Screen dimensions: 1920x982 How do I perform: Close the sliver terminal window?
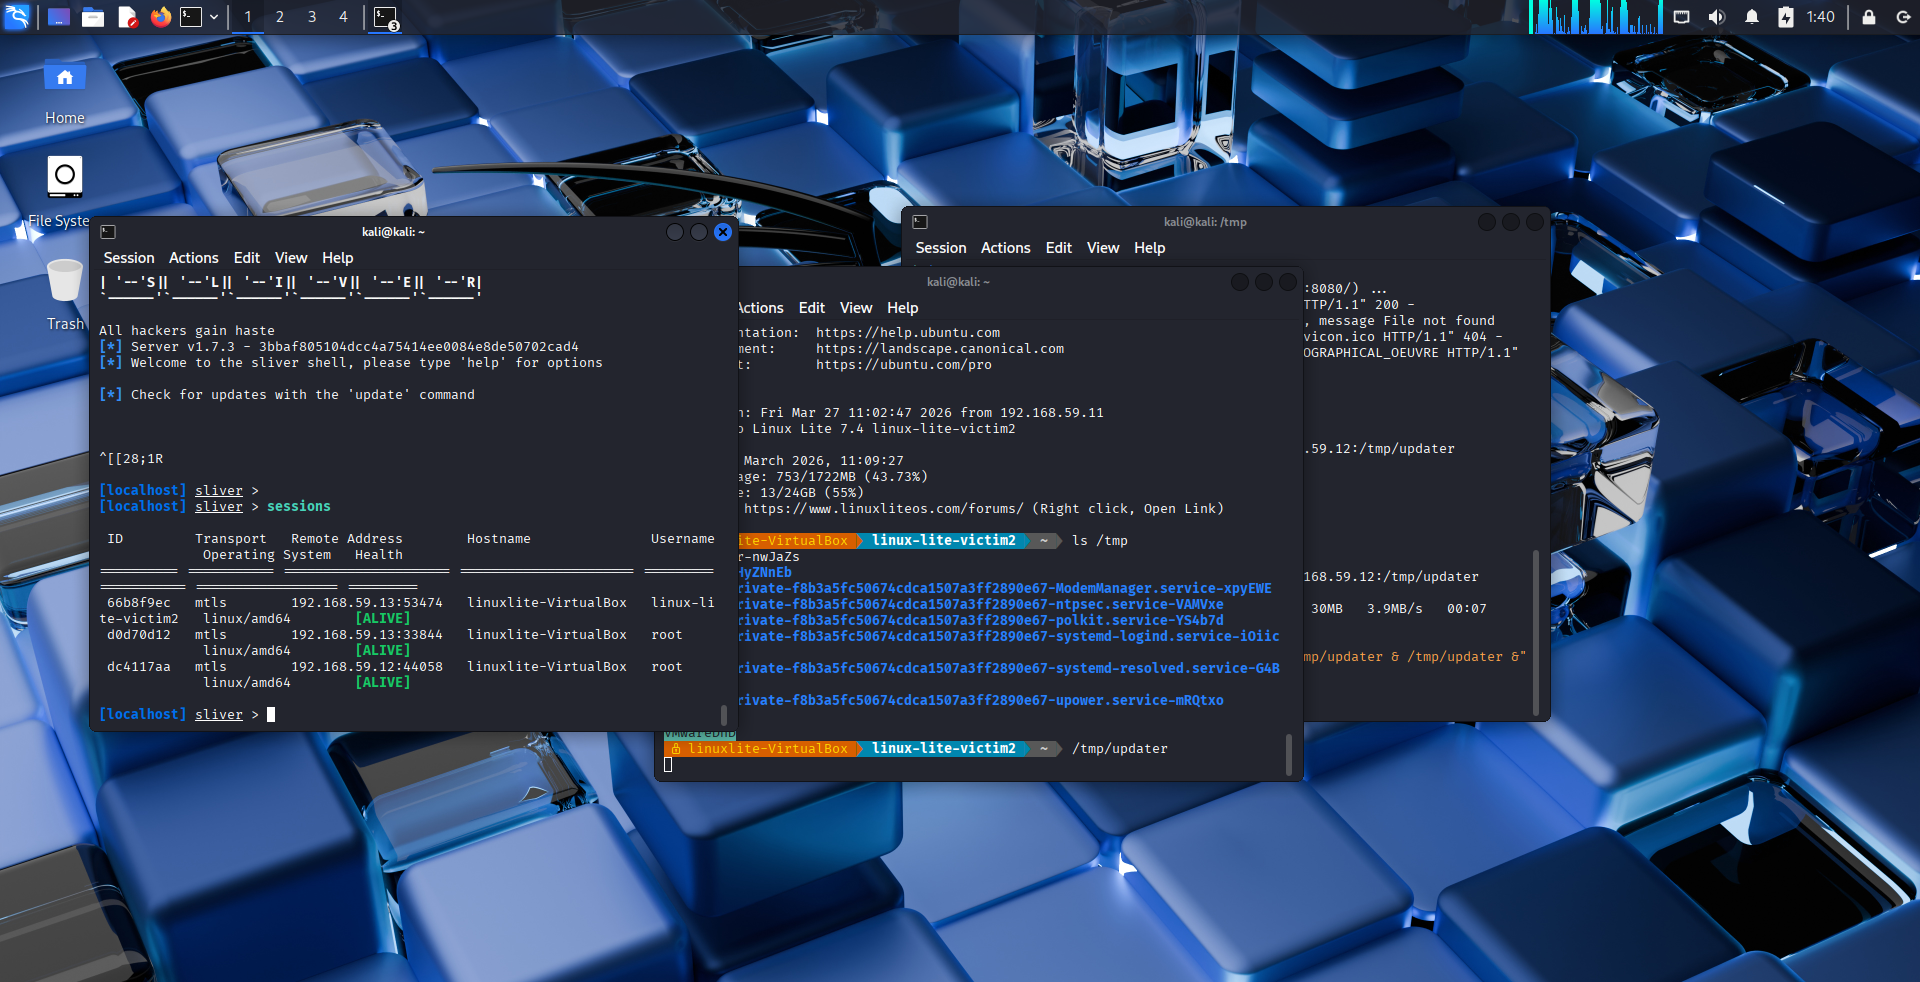tap(723, 232)
